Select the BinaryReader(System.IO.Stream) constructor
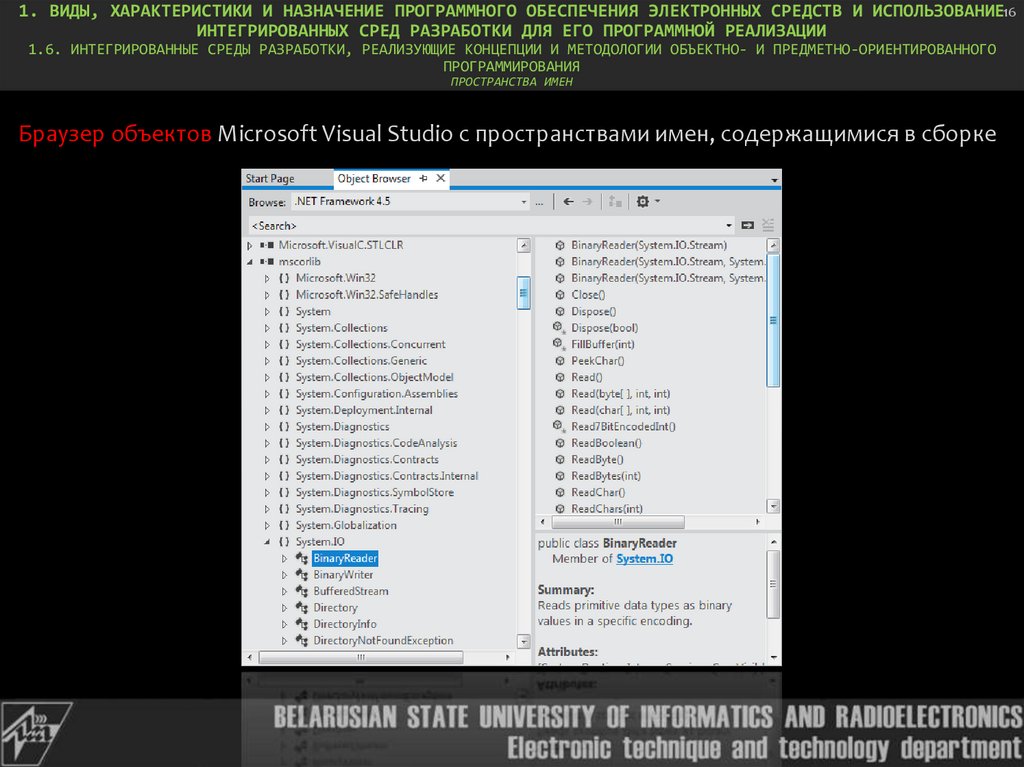This screenshot has width=1024, height=767. pos(648,245)
